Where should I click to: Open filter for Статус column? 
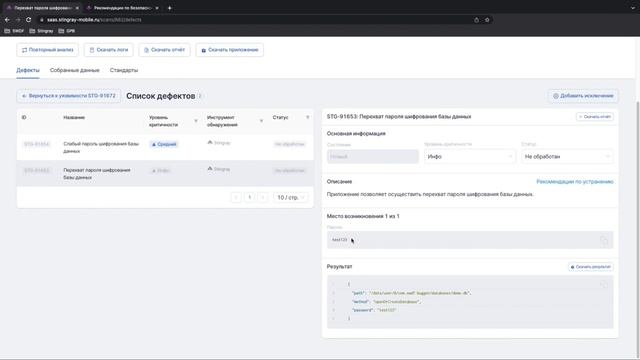click(x=308, y=118)
